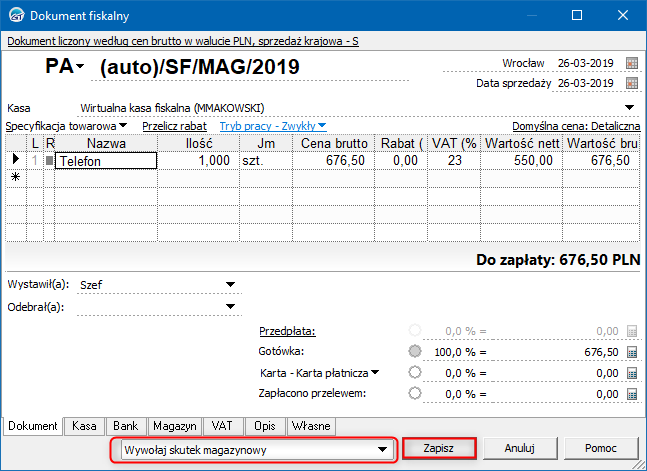Image resolution: width=647 pixels, height=471 pixels.
Task: Open calendar icon next to Wrocław date
Action: coord(632,63)
